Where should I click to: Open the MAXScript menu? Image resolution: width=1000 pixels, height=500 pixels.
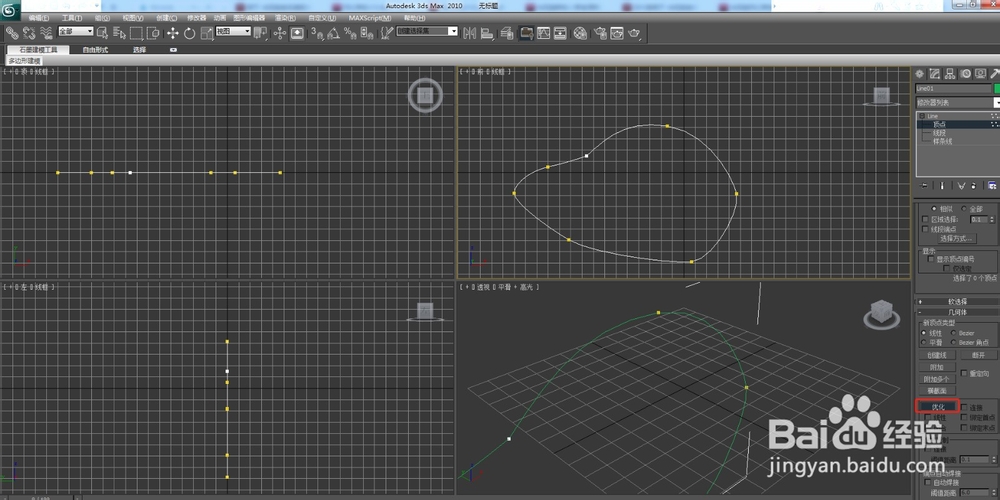click(x=370, y=18)
